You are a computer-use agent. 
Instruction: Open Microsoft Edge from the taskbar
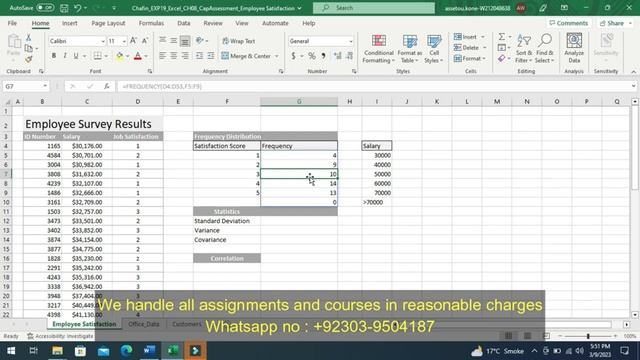[127, 351]
